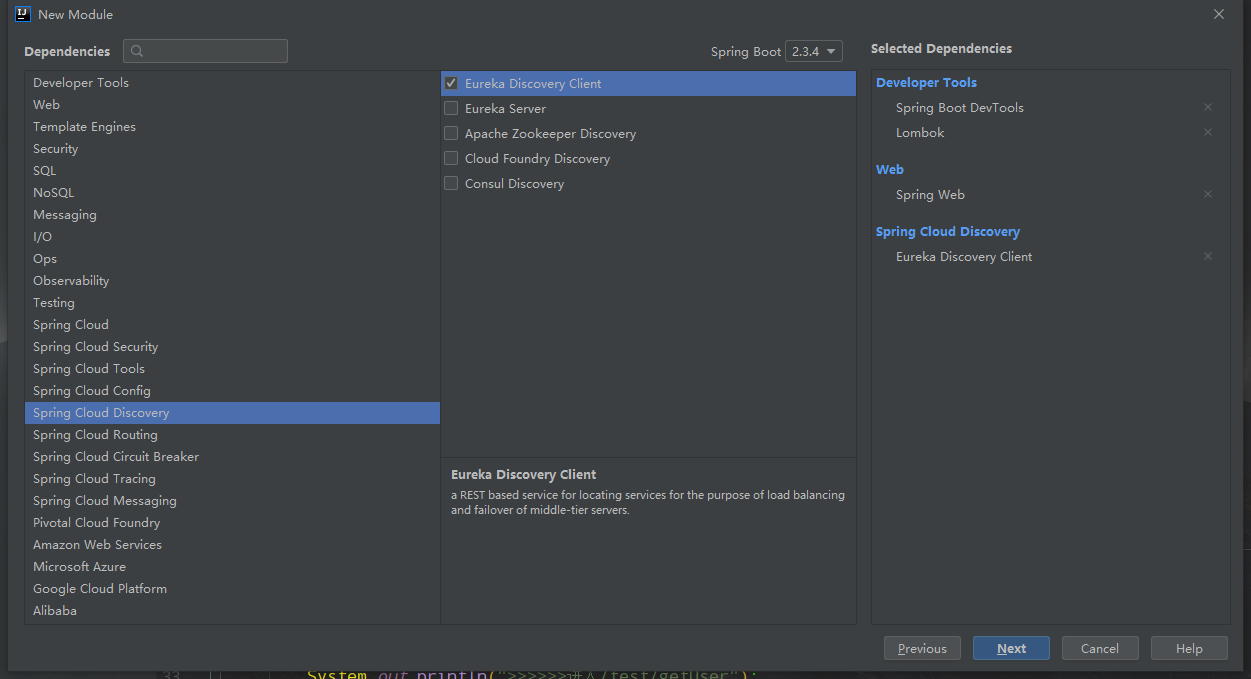Open Amazon Web Services category
This screenshot has height=679, width=1251.
coord(232,545)
